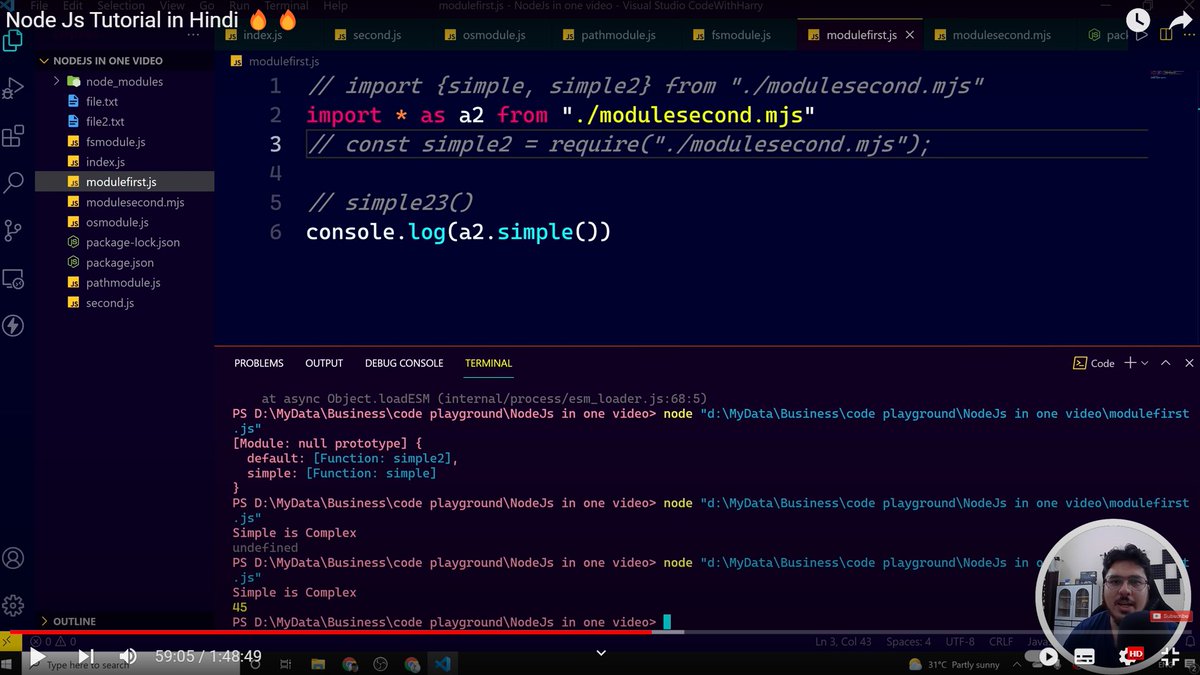
Task: Switch to the modulesecond.mjs editor tab
Action: click(x=1001, y=35)
